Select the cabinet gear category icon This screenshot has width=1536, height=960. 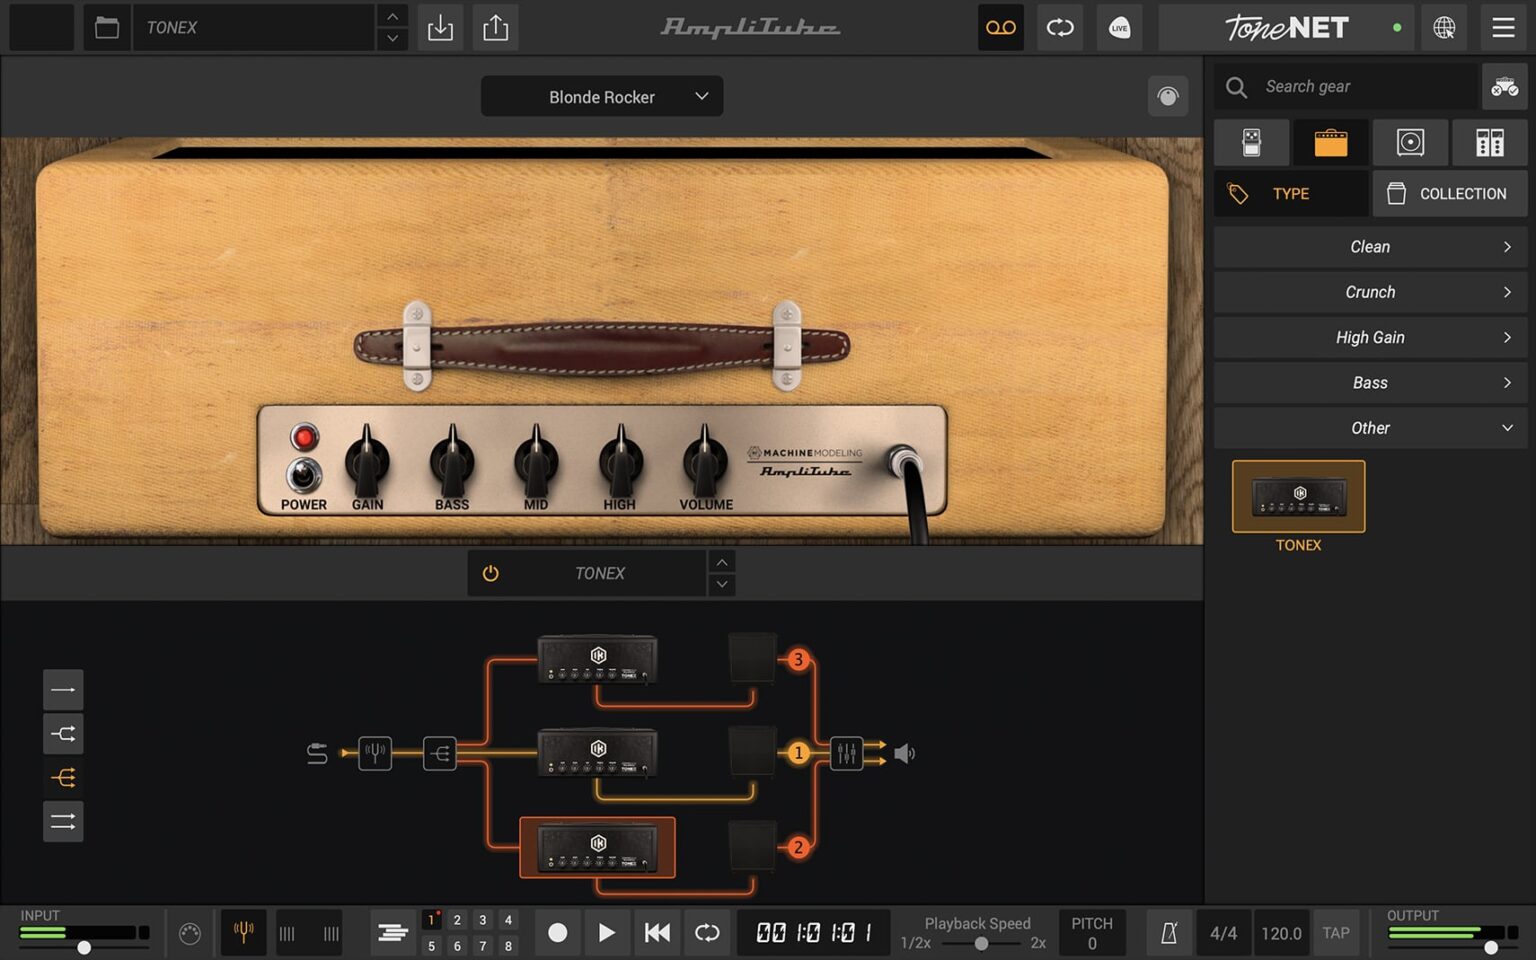coord(1411,142)
